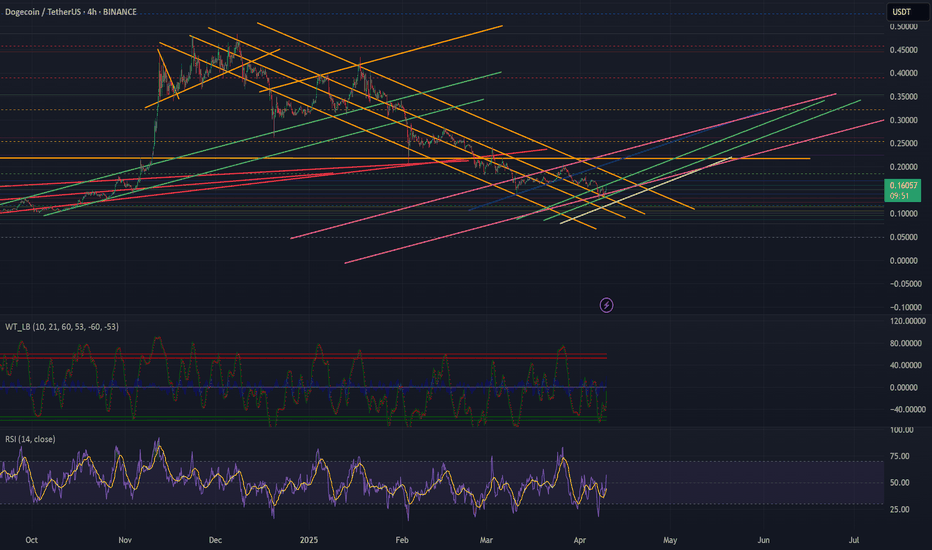Click the 120.00000 WT_LB scale label
Viewport: 932px width, 550px height.
[x=907, y=321]
